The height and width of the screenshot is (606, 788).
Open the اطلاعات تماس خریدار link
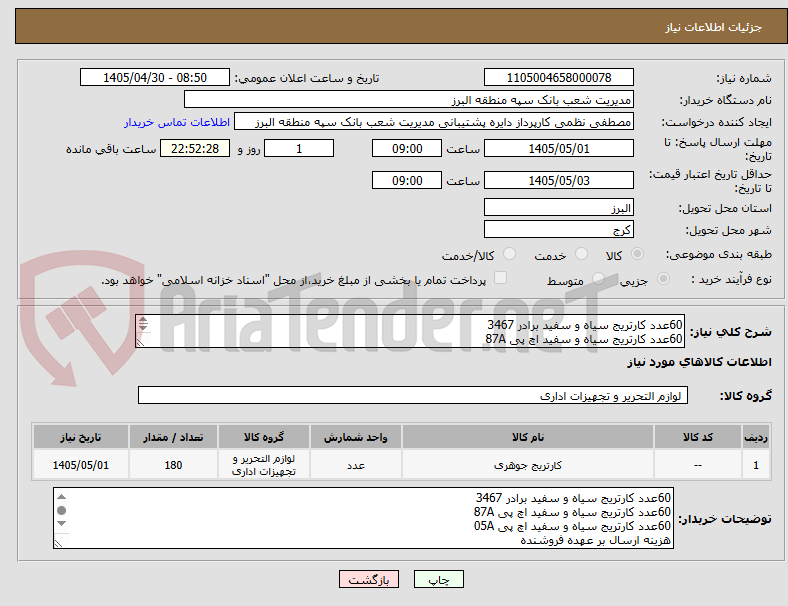(x=177, y=122)
